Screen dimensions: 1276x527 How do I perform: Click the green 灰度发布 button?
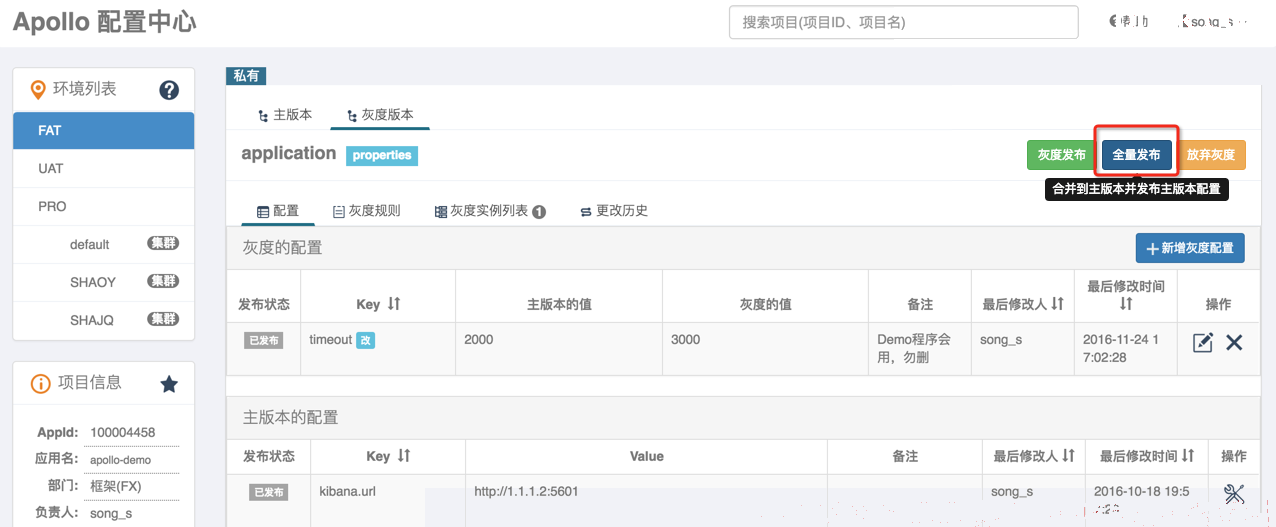point(1061,155)
